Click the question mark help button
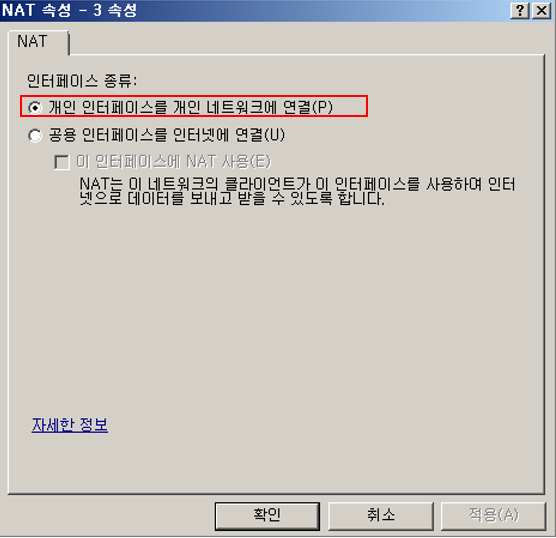Viewport: 556px width, 538px height. pyautogui.click(x=520, y=11)
